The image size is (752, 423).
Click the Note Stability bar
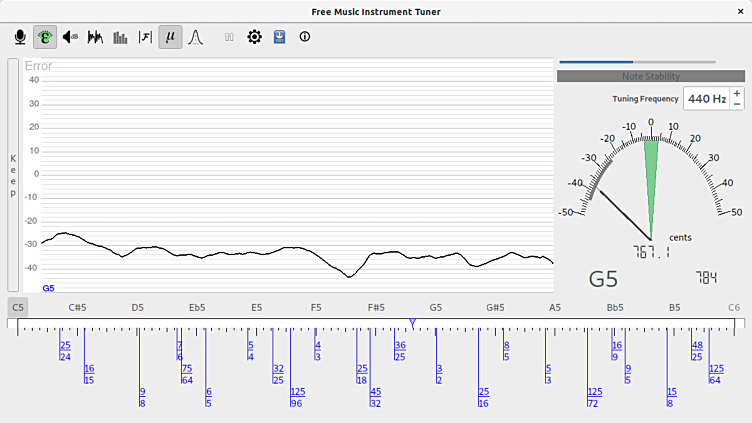[x=650, y=76]
